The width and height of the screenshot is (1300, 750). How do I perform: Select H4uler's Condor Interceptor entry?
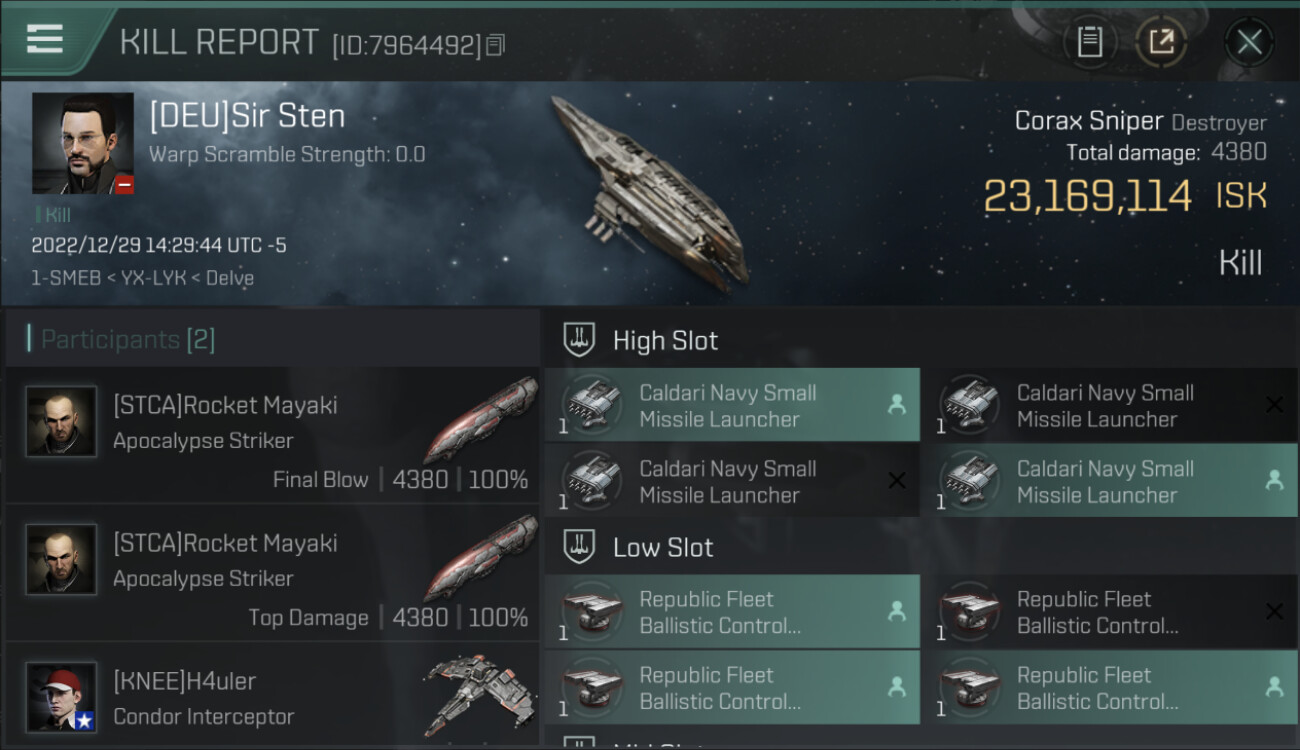[272, 698]
